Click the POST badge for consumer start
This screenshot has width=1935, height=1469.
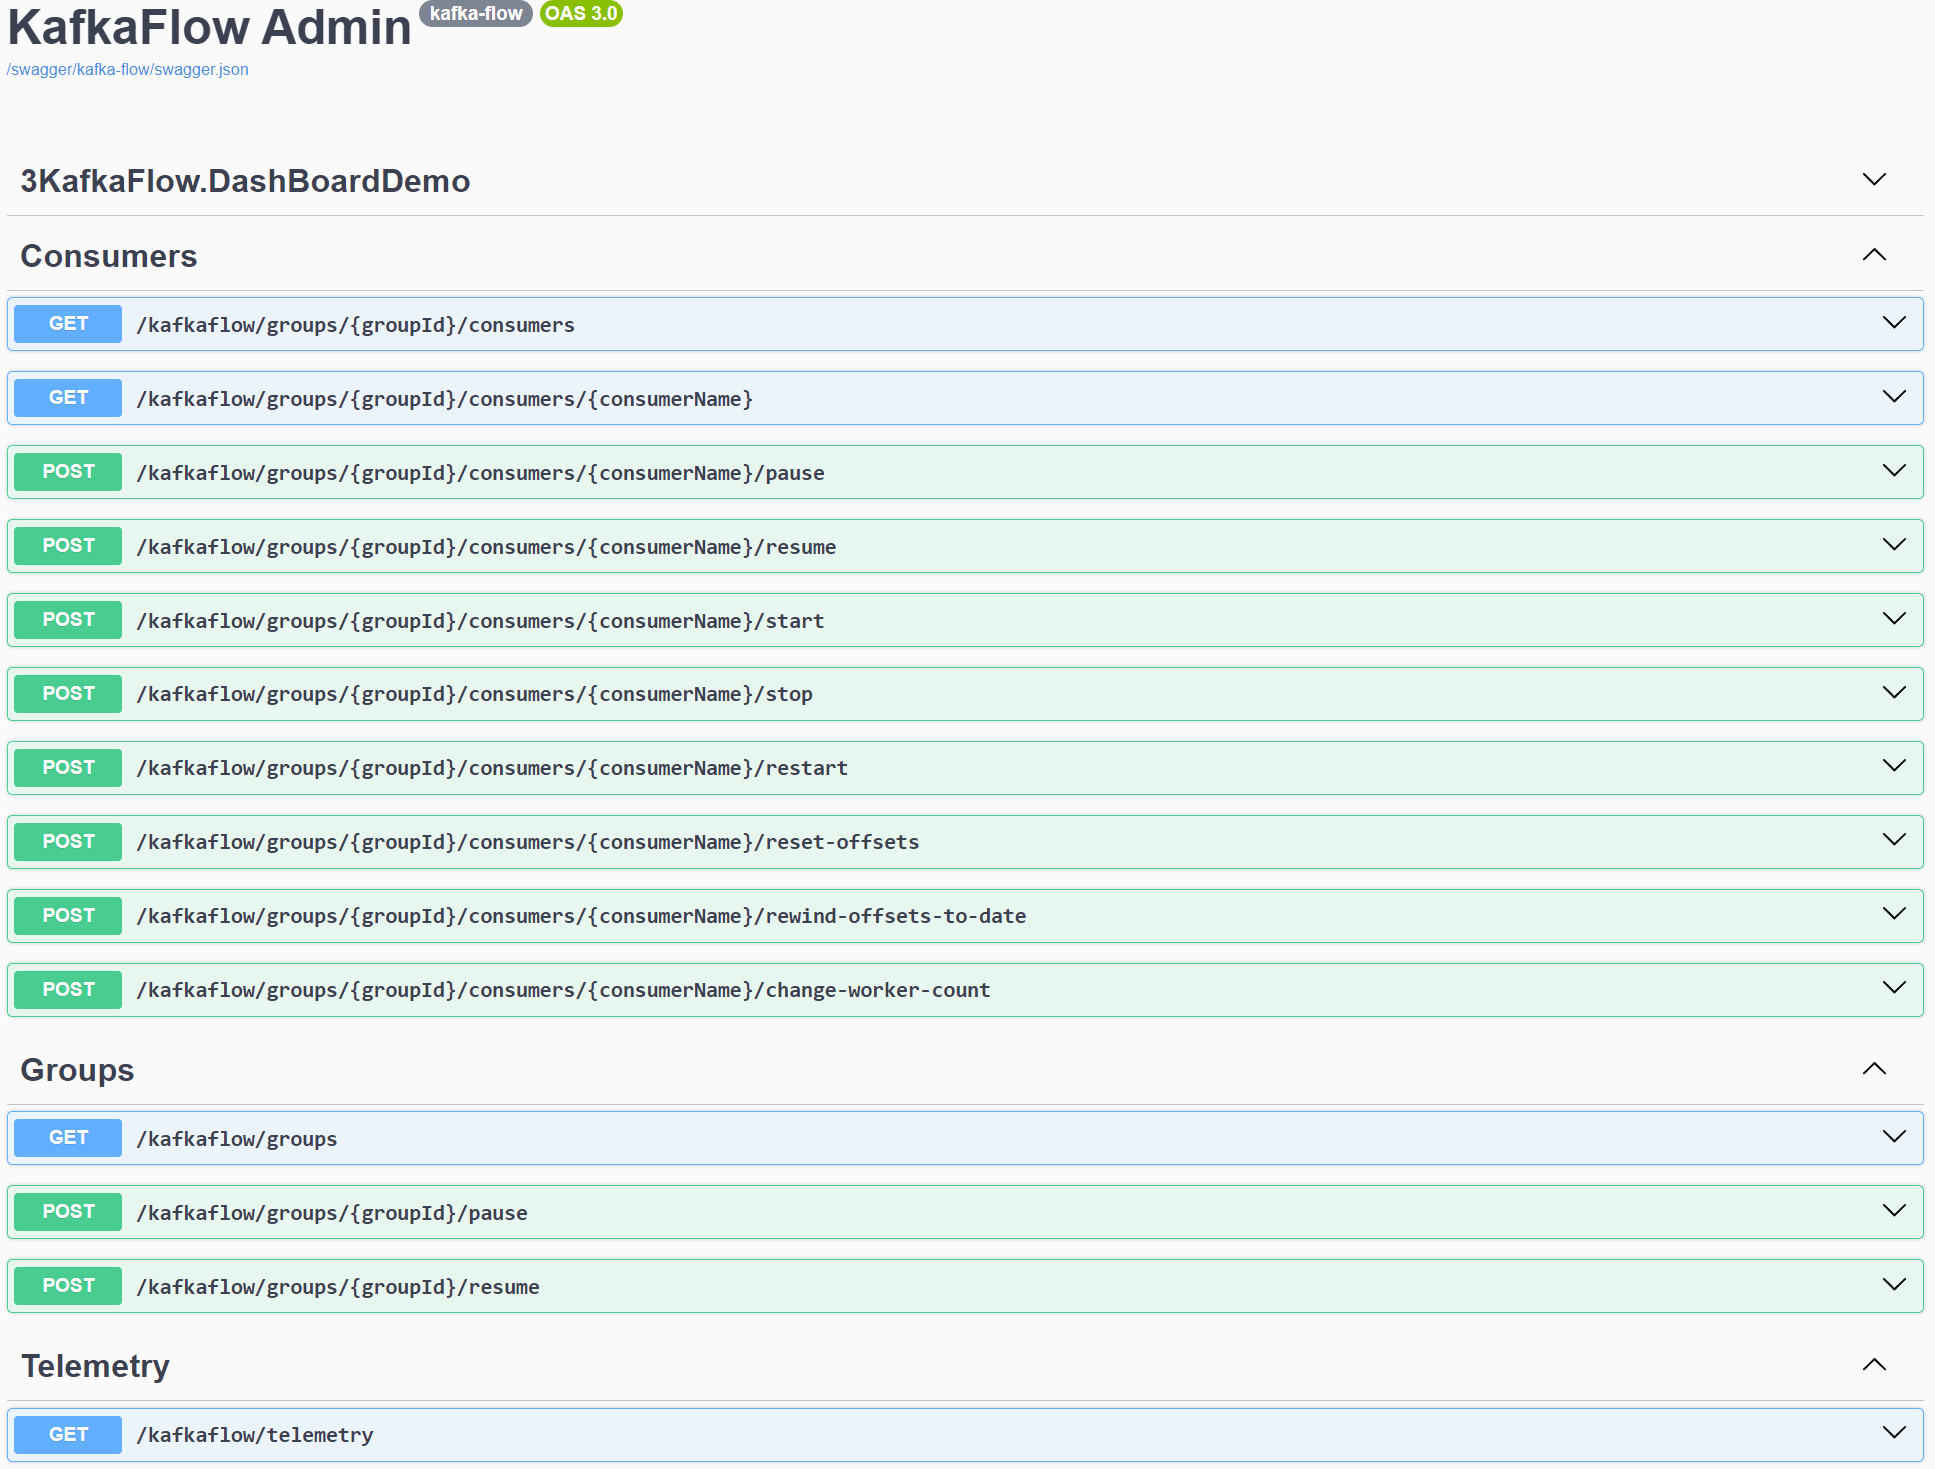click(68, 620)
